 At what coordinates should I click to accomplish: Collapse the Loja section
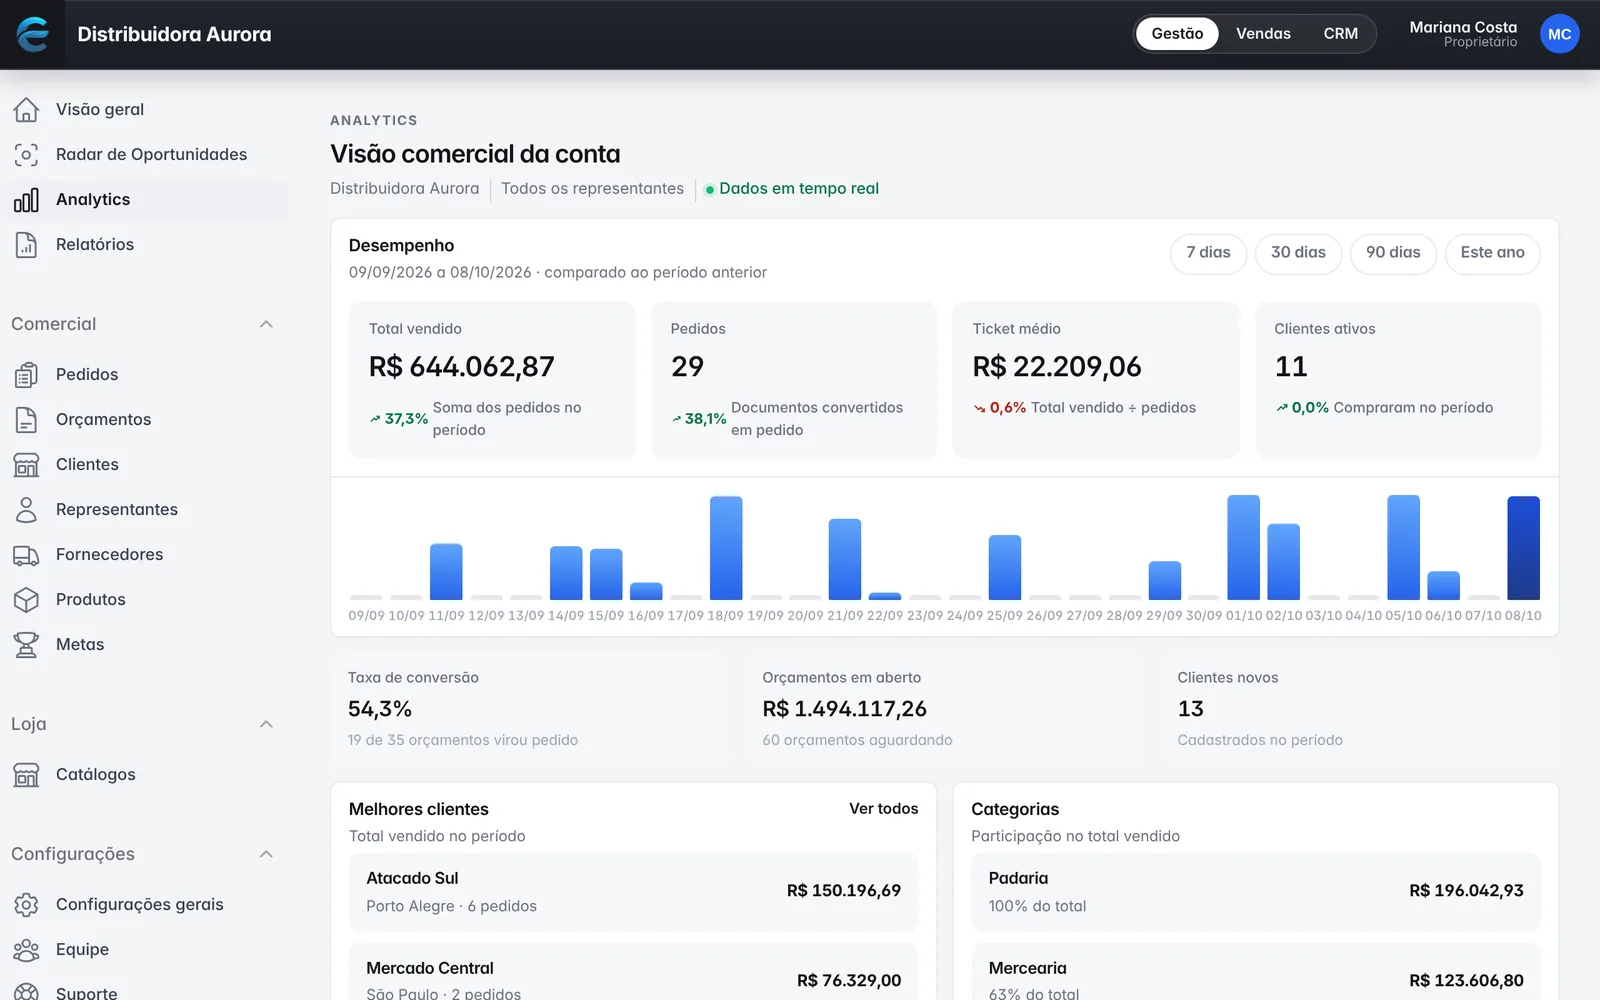pos(266,724)
